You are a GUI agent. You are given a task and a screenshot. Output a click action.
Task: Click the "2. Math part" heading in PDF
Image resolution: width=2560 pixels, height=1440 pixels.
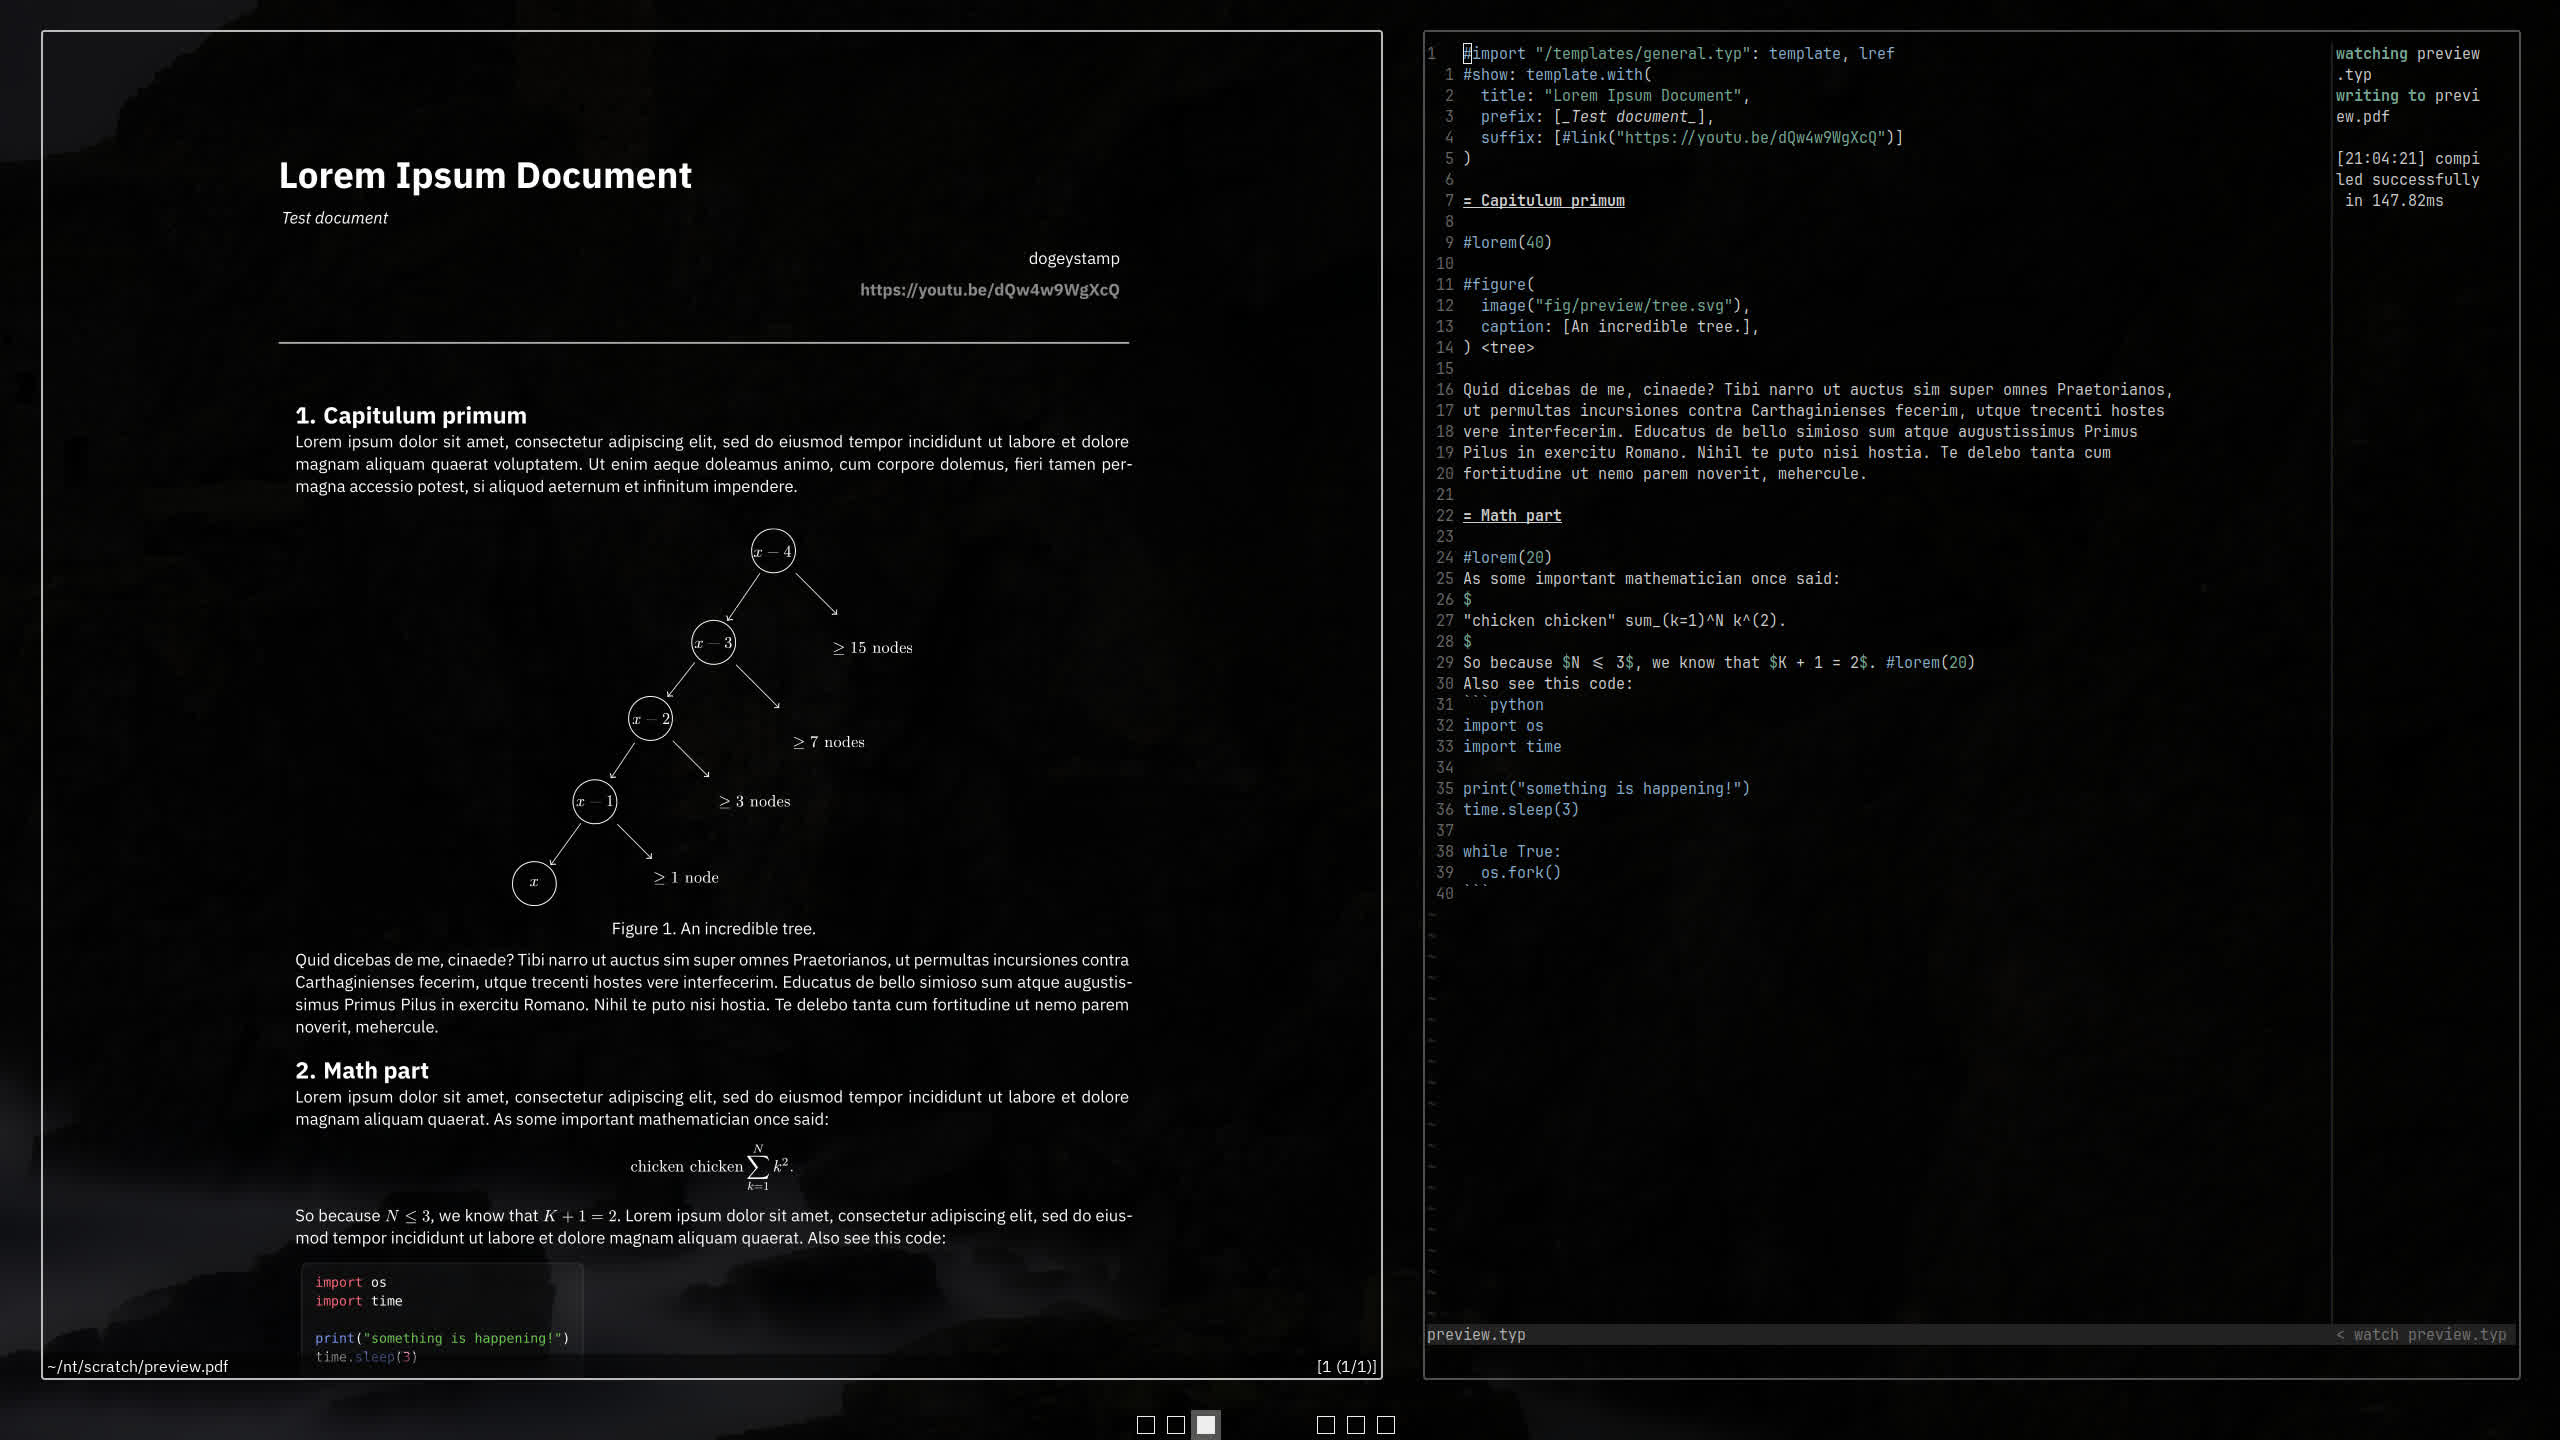(x=362, y=1071)
